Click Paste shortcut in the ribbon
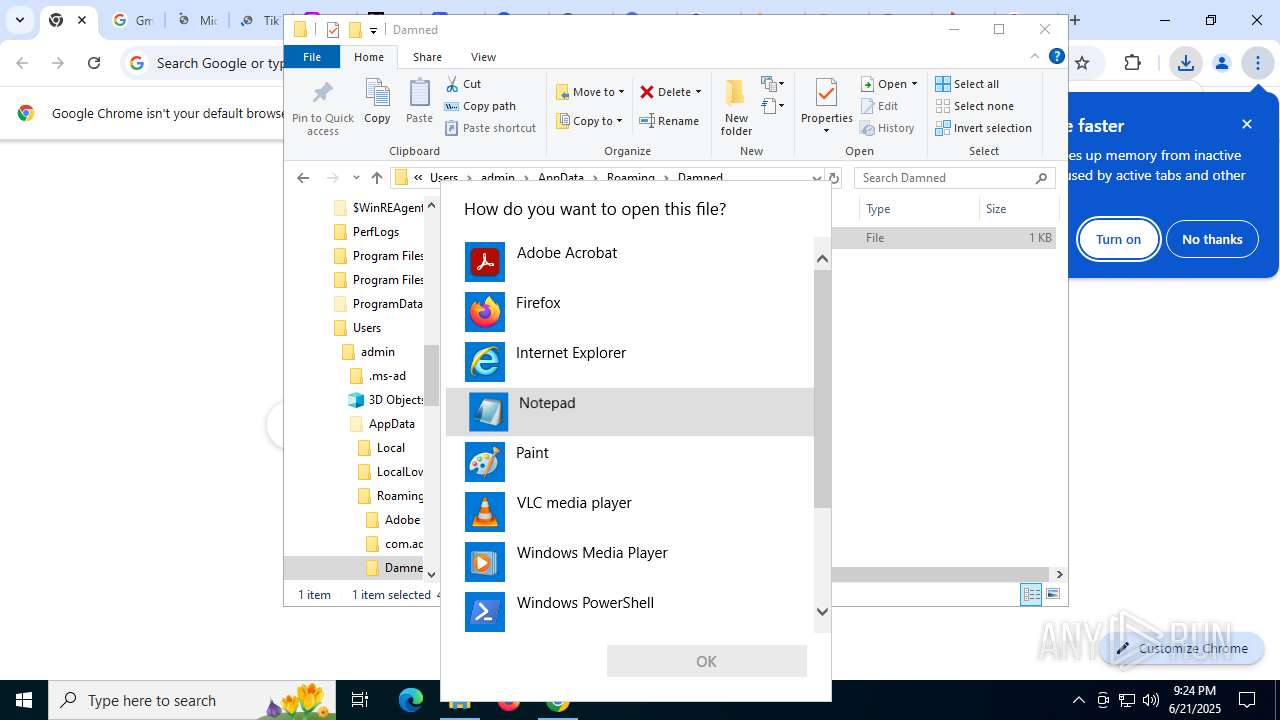The width and height of the screenshot is (1280, 720). (491, 128)
